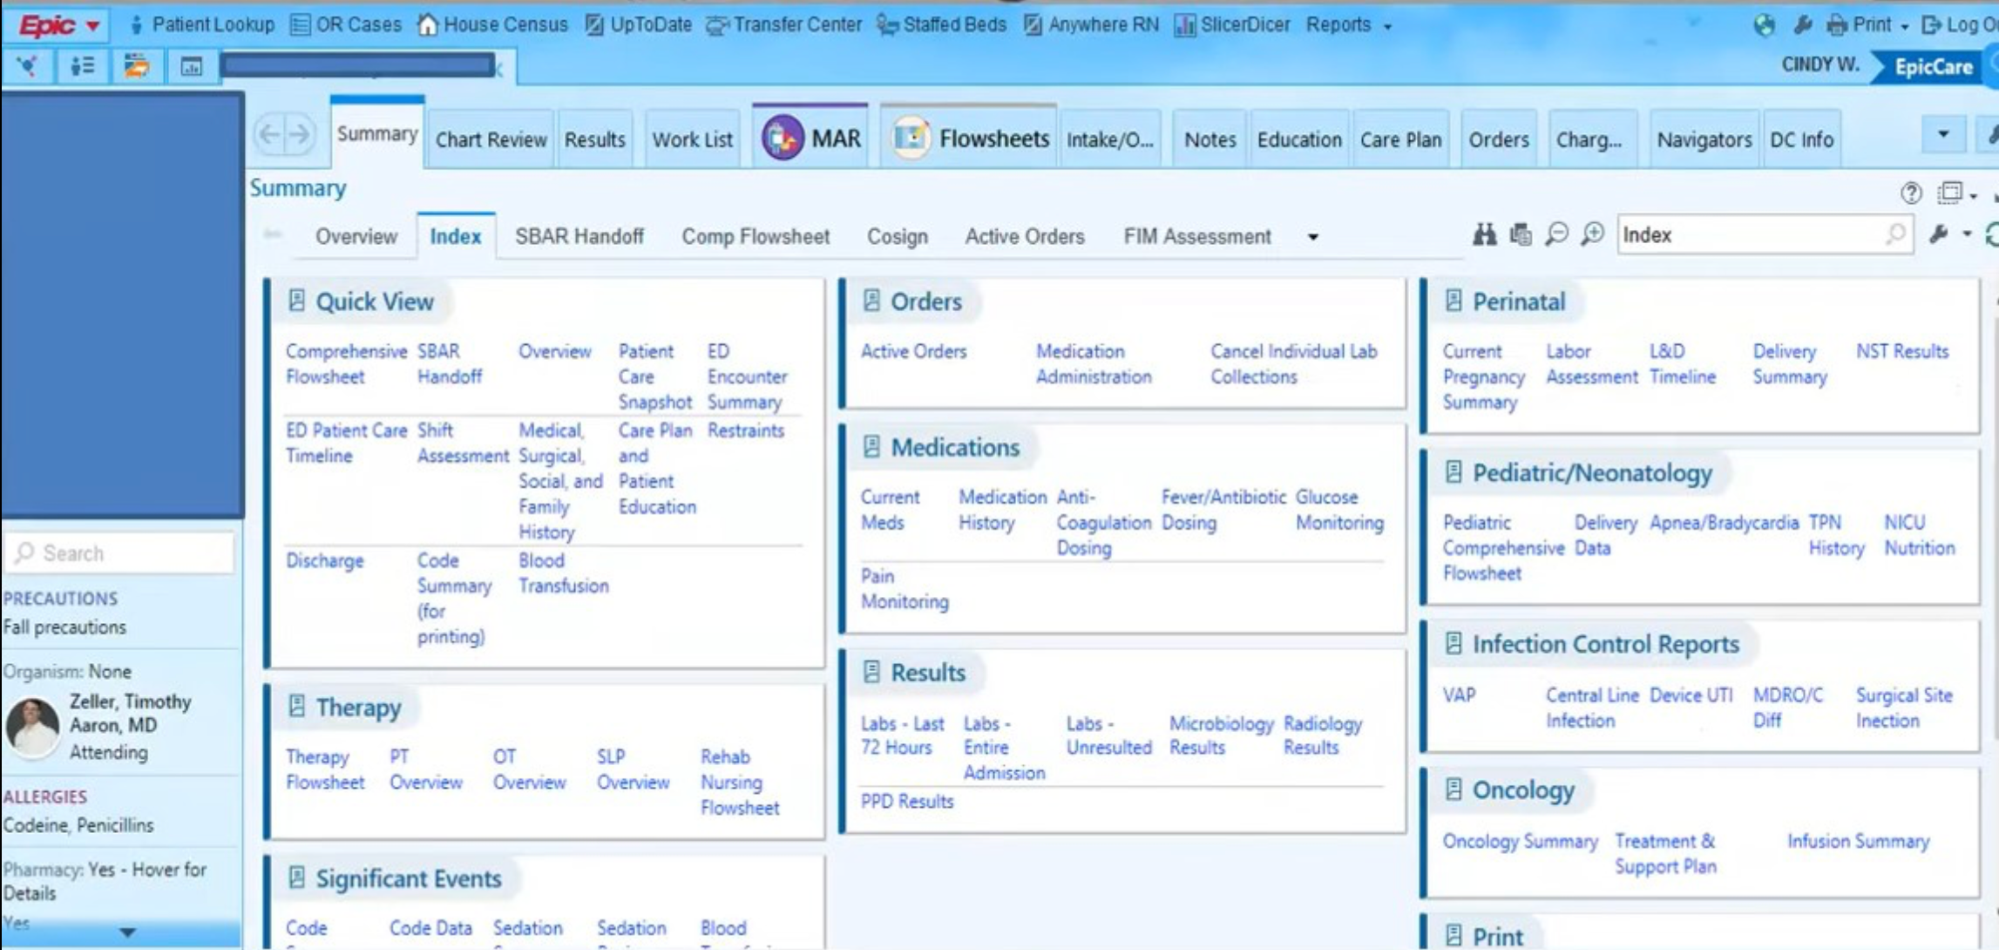Open the Results activity tab

click(x=595, y=139)
